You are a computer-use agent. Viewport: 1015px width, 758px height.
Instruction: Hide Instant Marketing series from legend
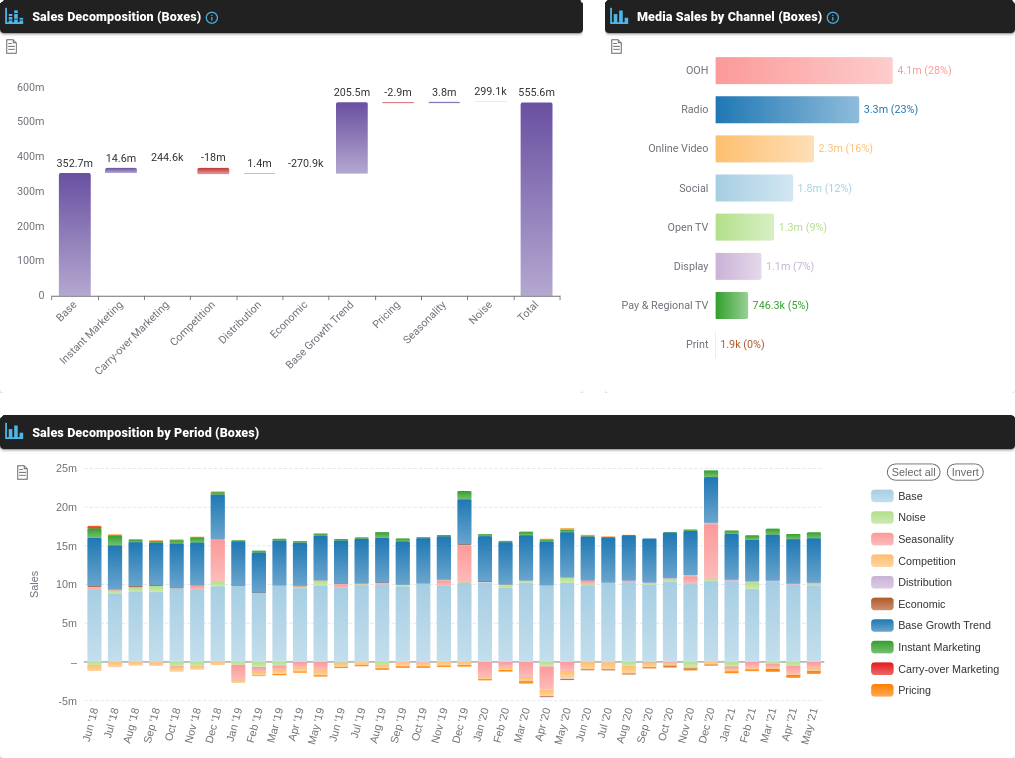coord(938,647)
